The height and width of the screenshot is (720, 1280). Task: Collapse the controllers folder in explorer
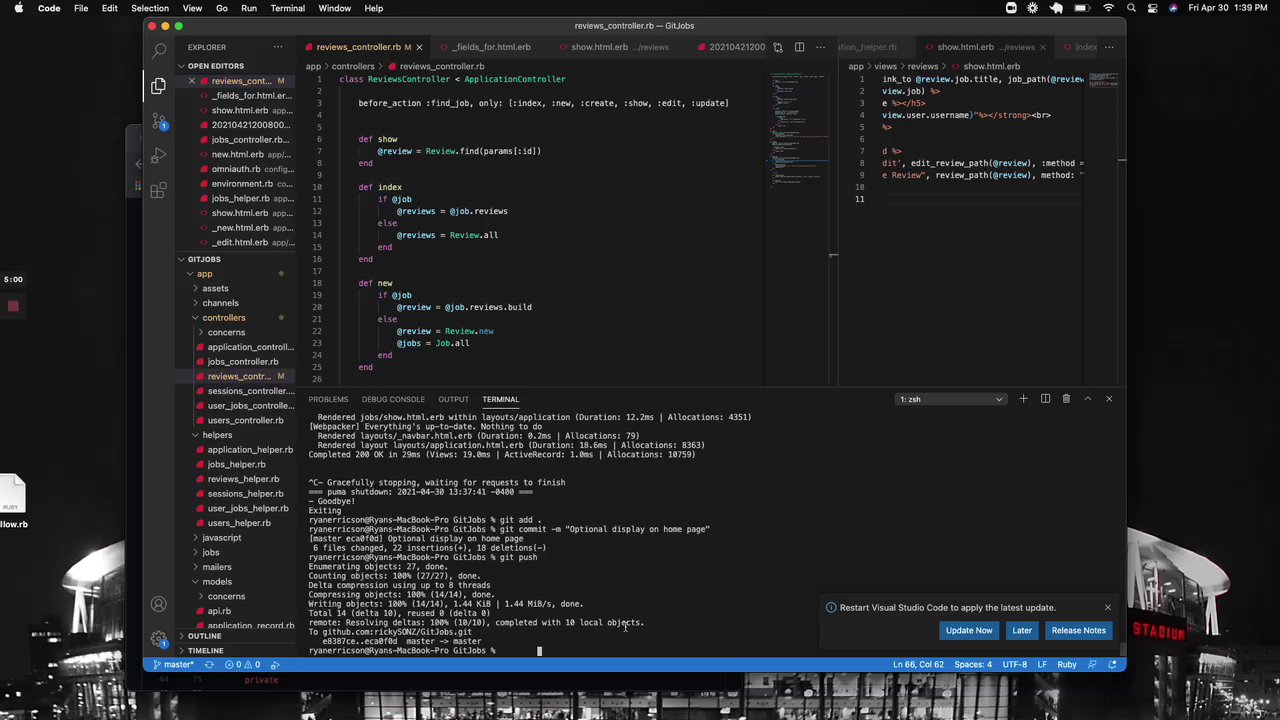click(x=223, y=318)
